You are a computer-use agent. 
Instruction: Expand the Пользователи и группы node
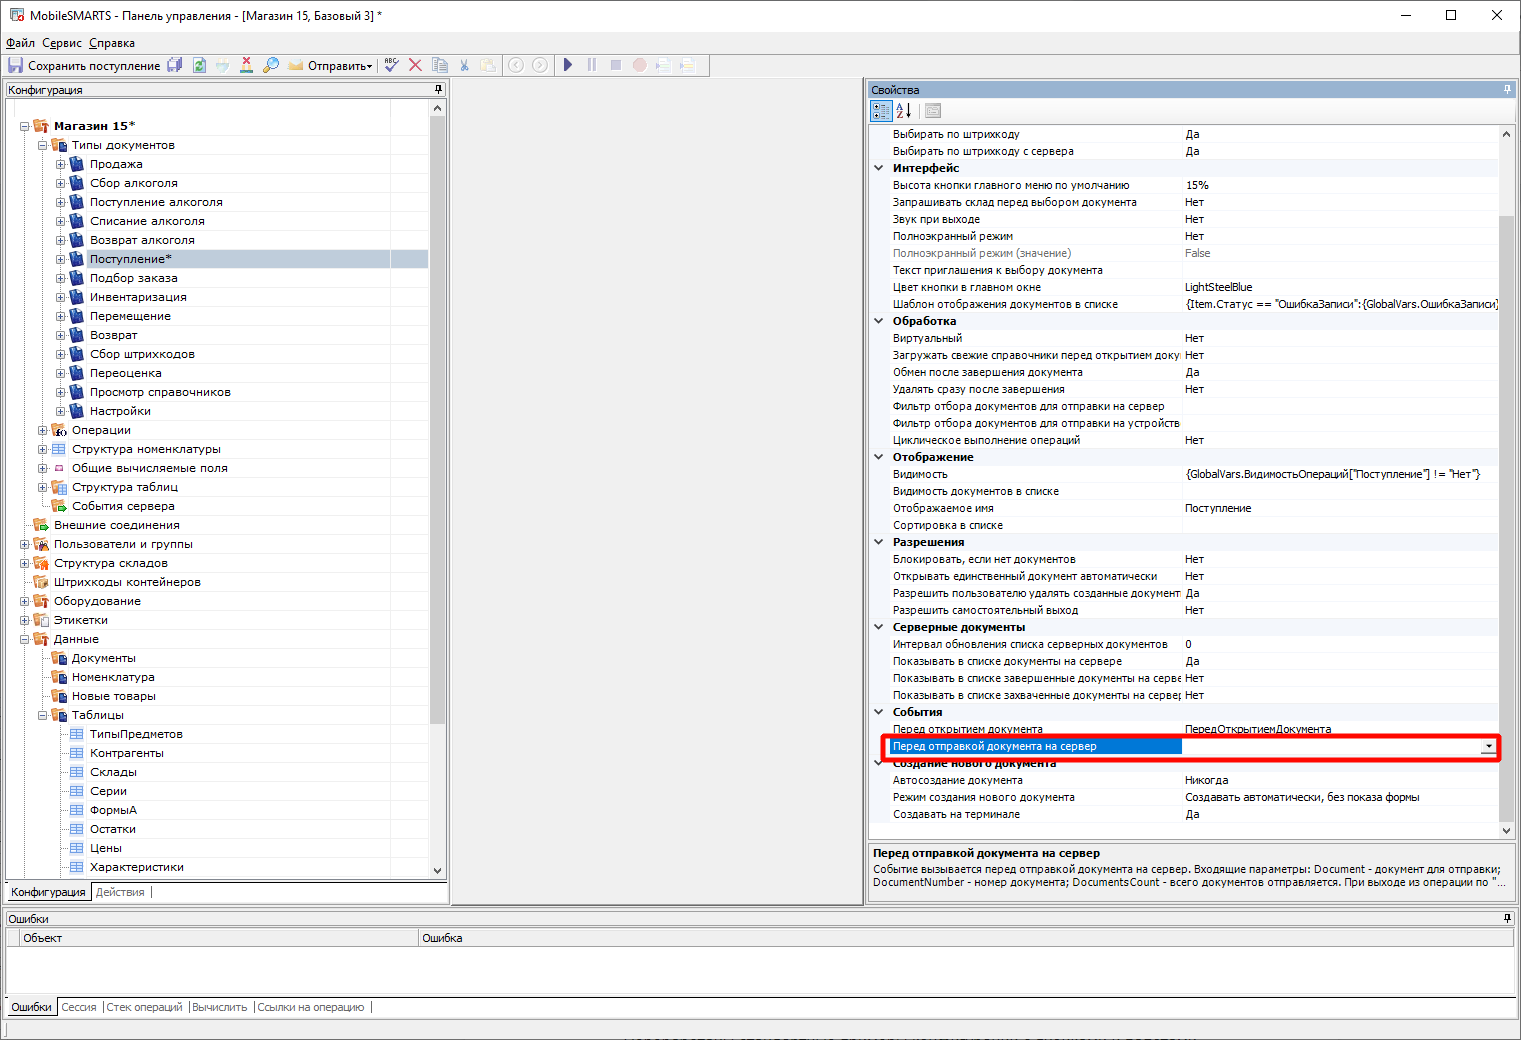[25, 544]
